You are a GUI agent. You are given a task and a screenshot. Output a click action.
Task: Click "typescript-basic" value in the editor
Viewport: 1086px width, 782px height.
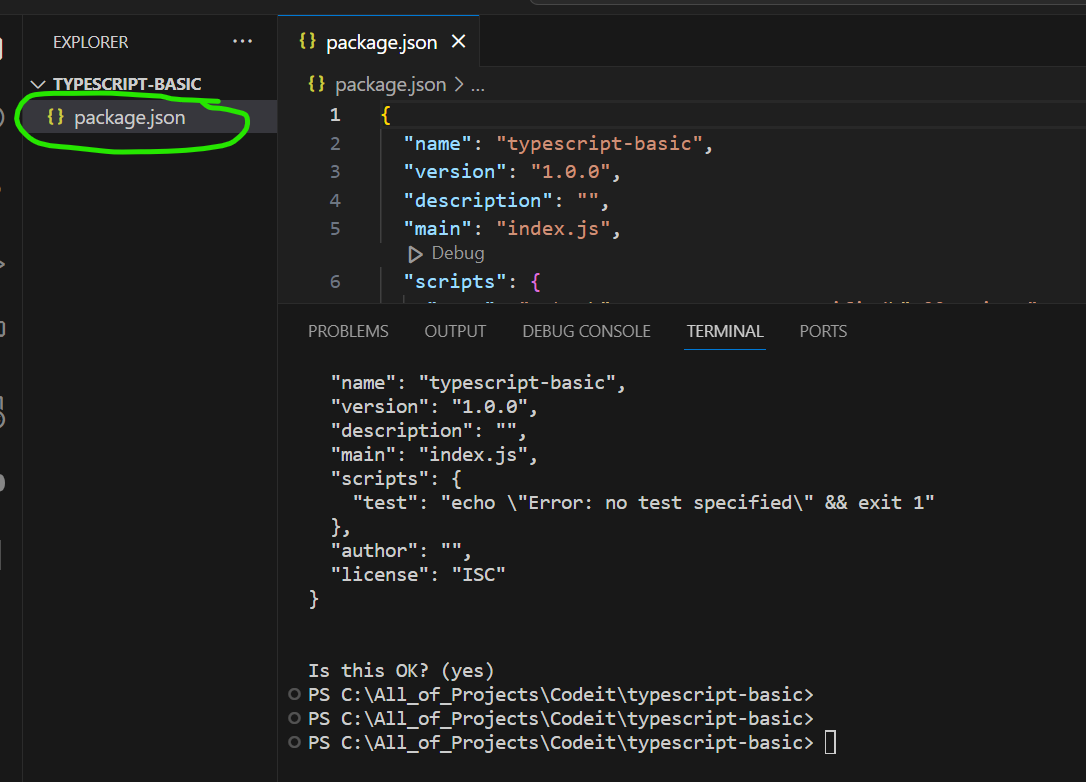tap(599, 144)
